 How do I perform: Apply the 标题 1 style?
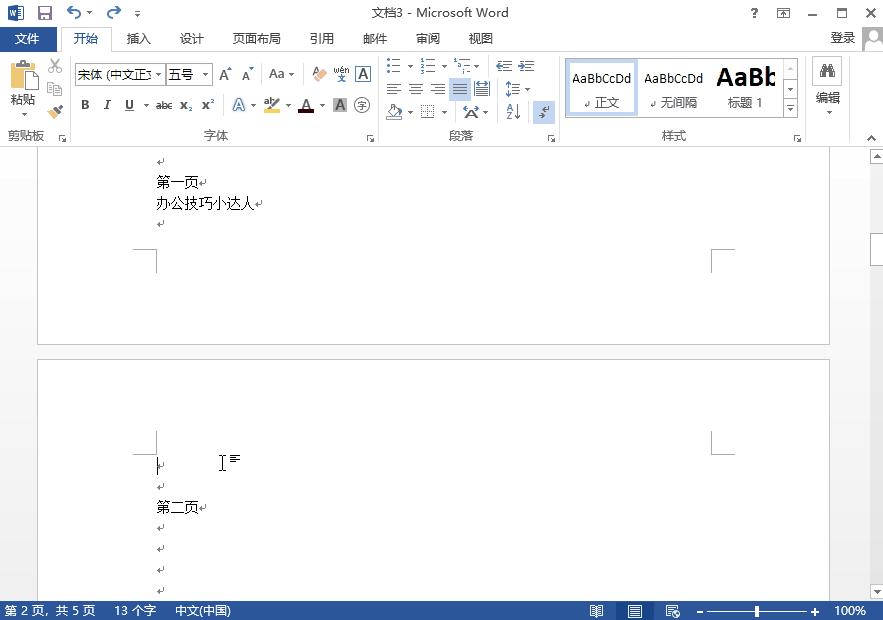point(746,86)
